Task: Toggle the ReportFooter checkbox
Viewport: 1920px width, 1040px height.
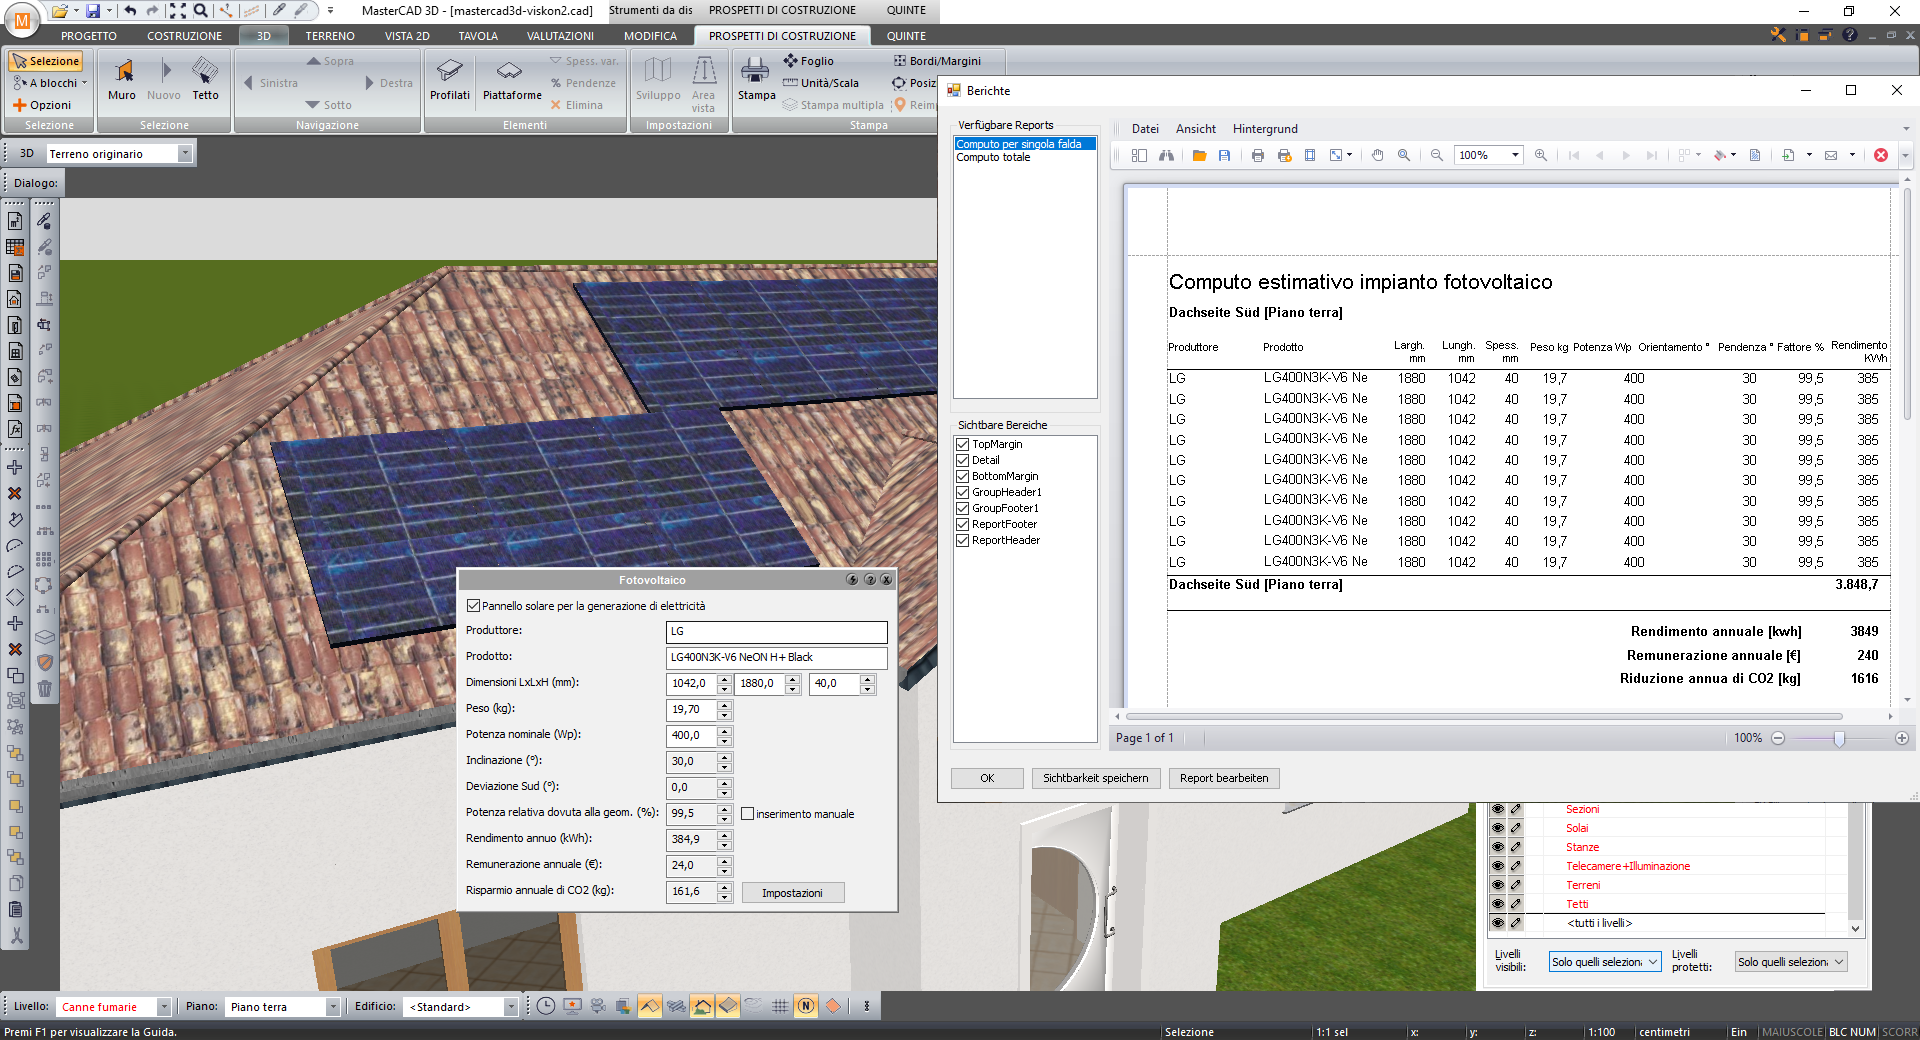Action: tap(962, 524)
